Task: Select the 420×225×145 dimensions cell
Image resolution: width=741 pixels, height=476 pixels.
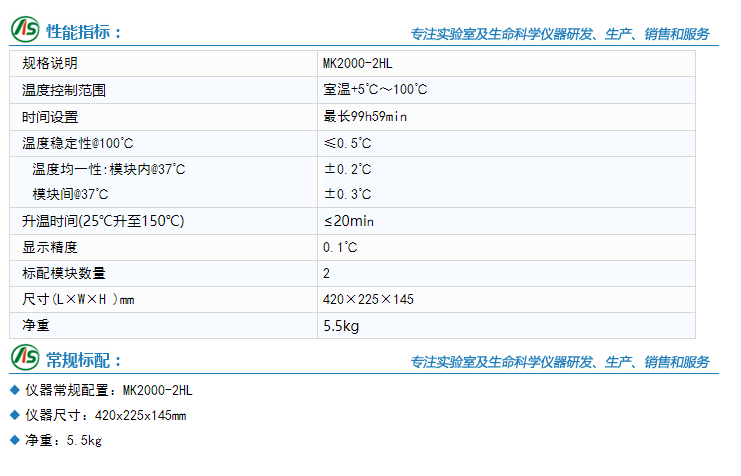Action: click(506, 299)
